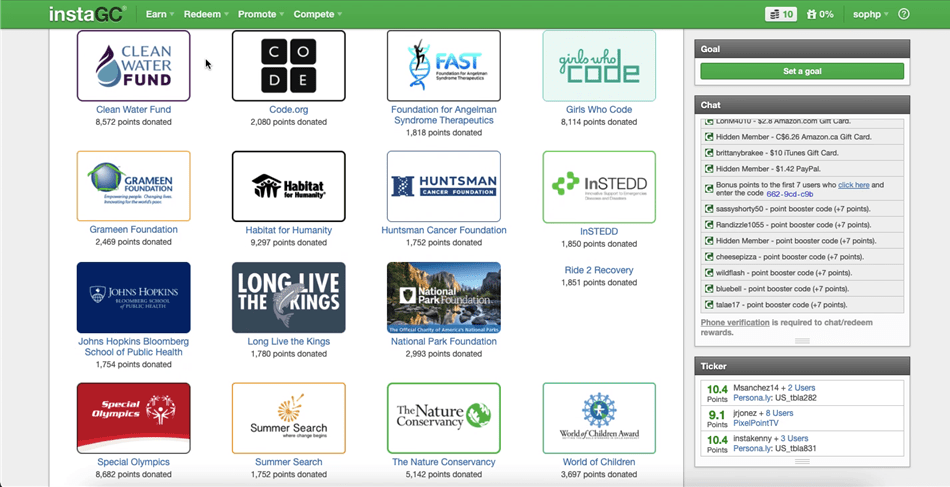
Task: Select the Long Live the Kings image
Action: click(x=288, y=297)
